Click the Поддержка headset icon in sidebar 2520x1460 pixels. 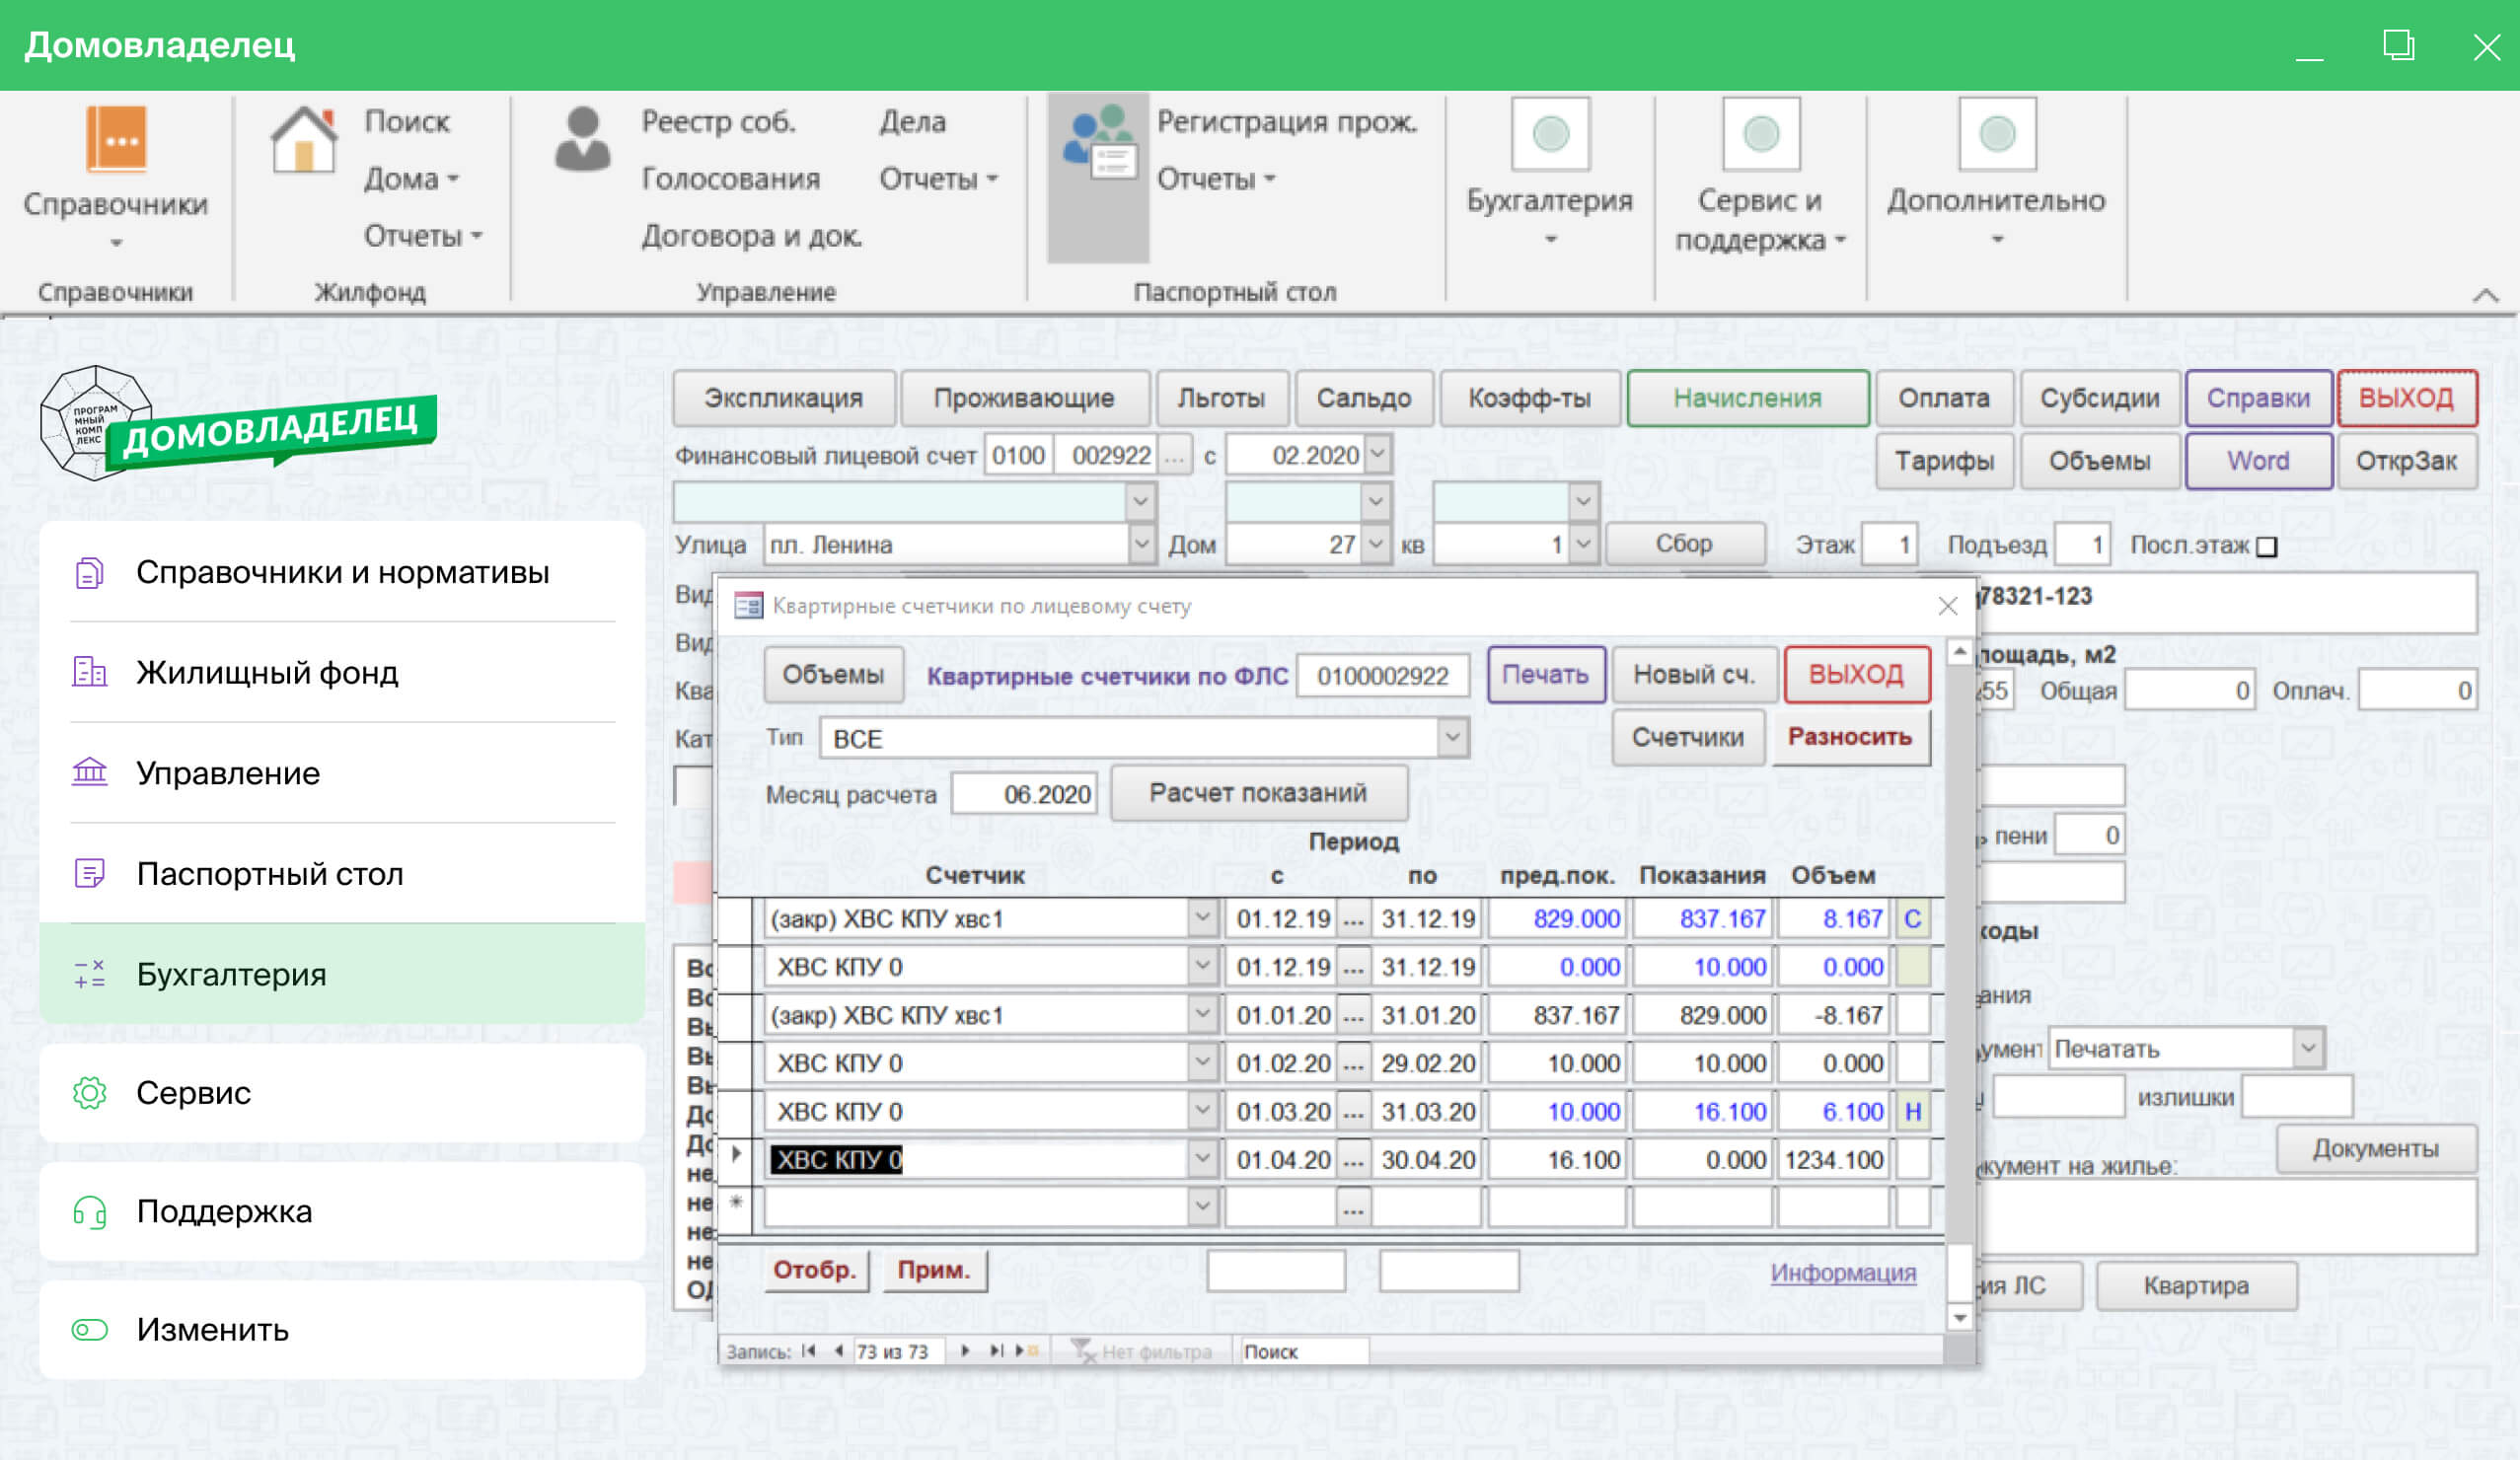coord(90,1212)
